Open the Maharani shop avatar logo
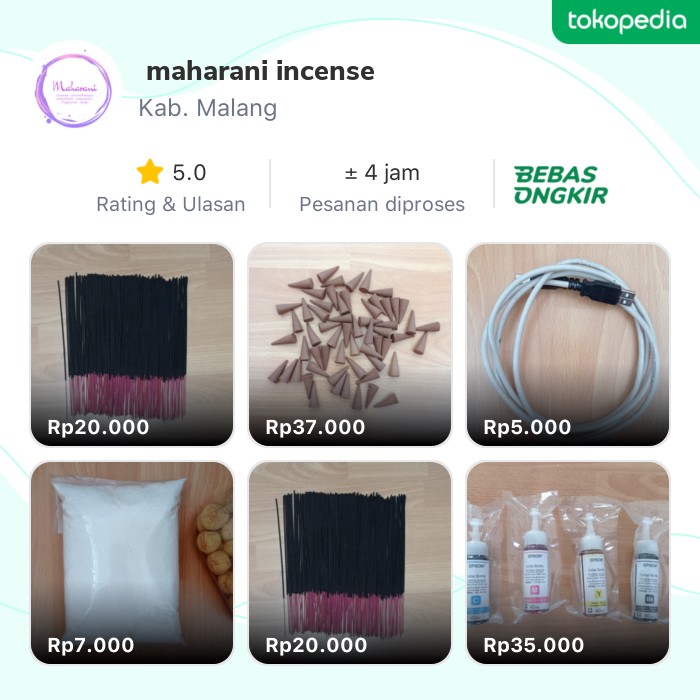The height and width of the screenshot is (700, 700). [x=73, y=92]
